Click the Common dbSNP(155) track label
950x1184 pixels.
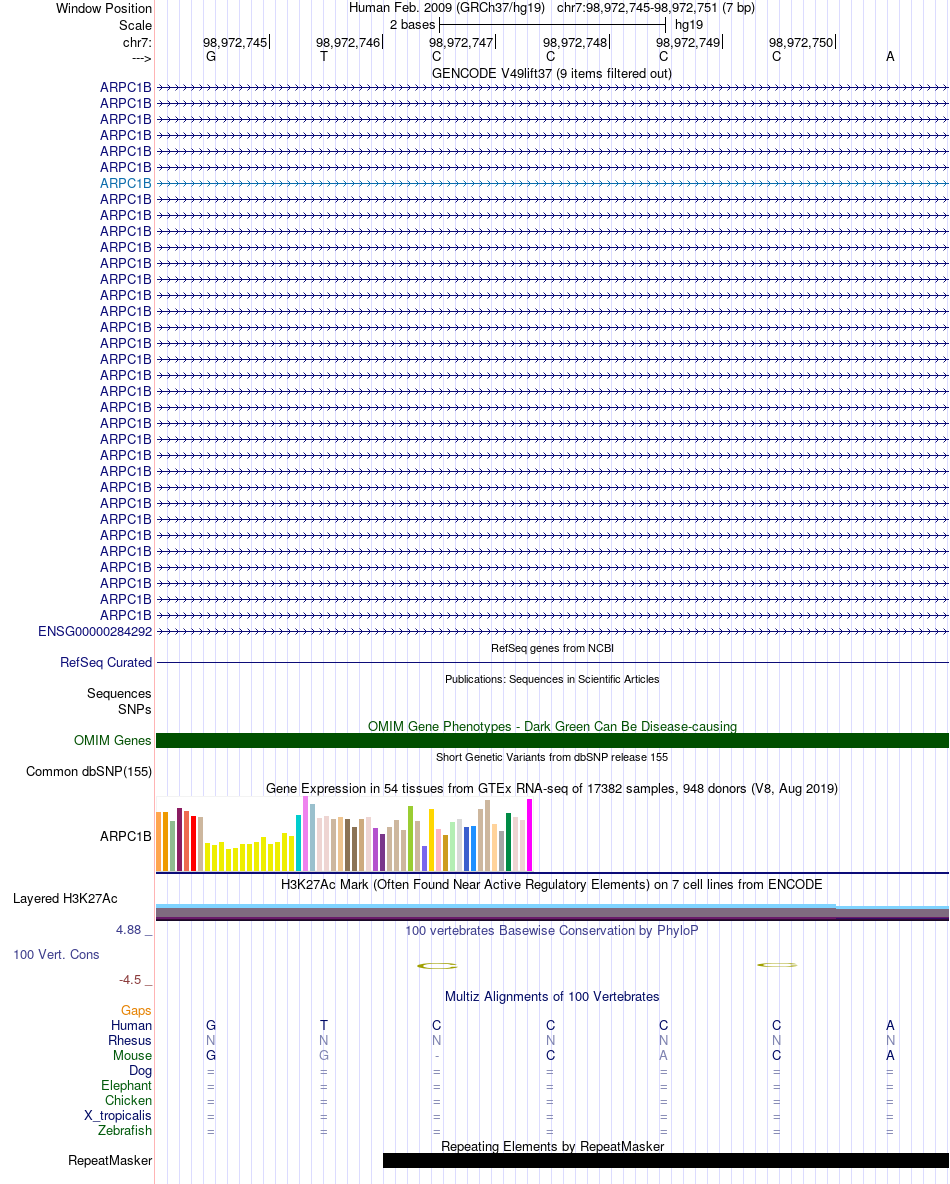pyautogui.click(x=89, y=772)
